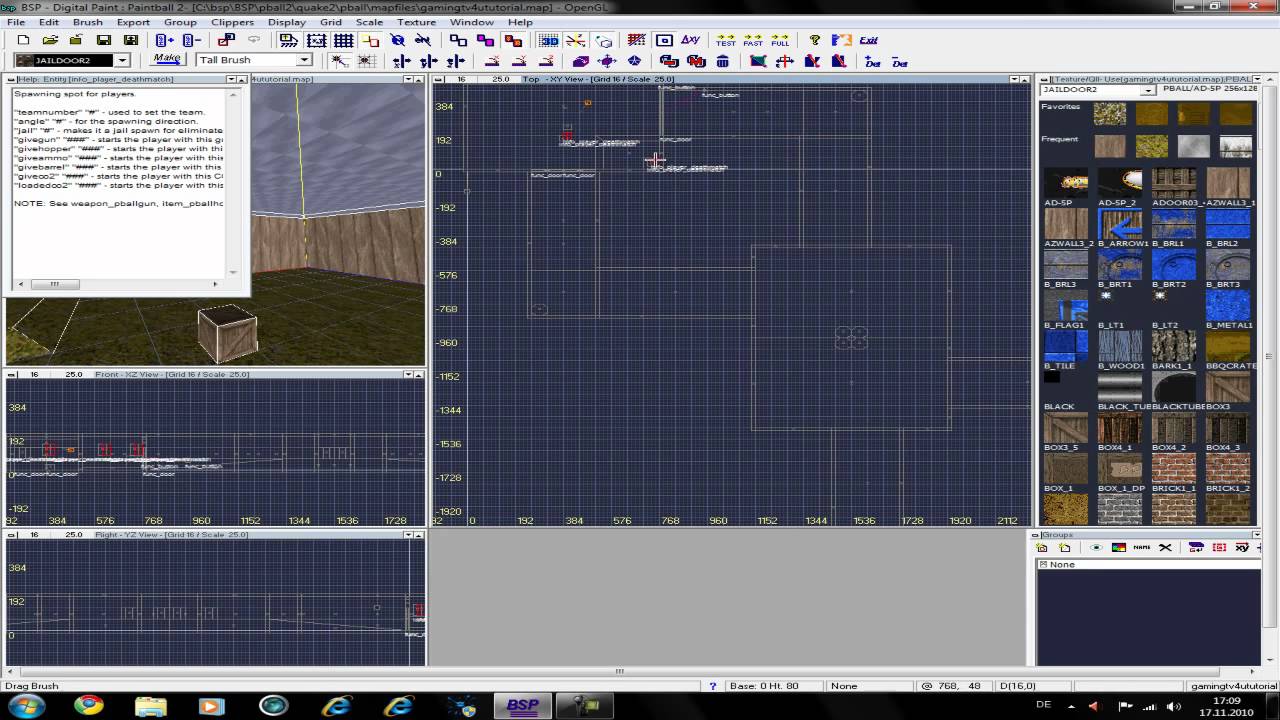This screenshot has height=720, width=1280.
Task: Open help with the question mark icon
Action: [815, 40]
